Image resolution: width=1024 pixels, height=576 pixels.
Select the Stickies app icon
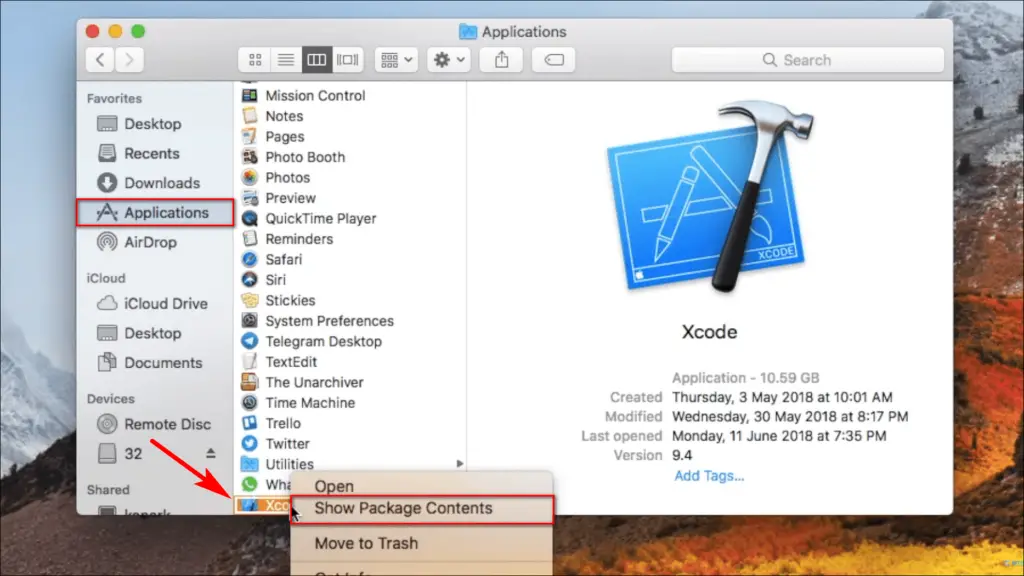249,300
